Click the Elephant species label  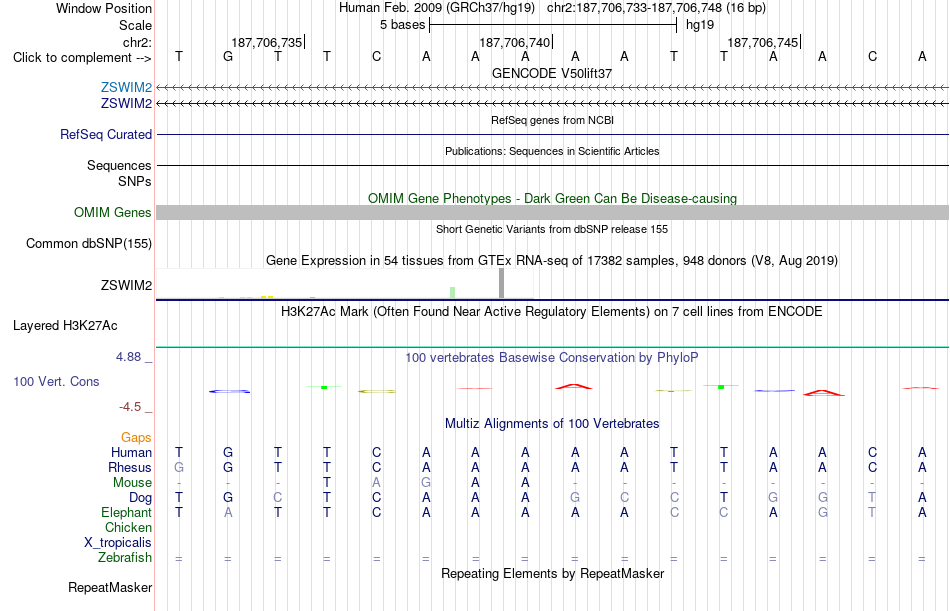pos(127,513)
